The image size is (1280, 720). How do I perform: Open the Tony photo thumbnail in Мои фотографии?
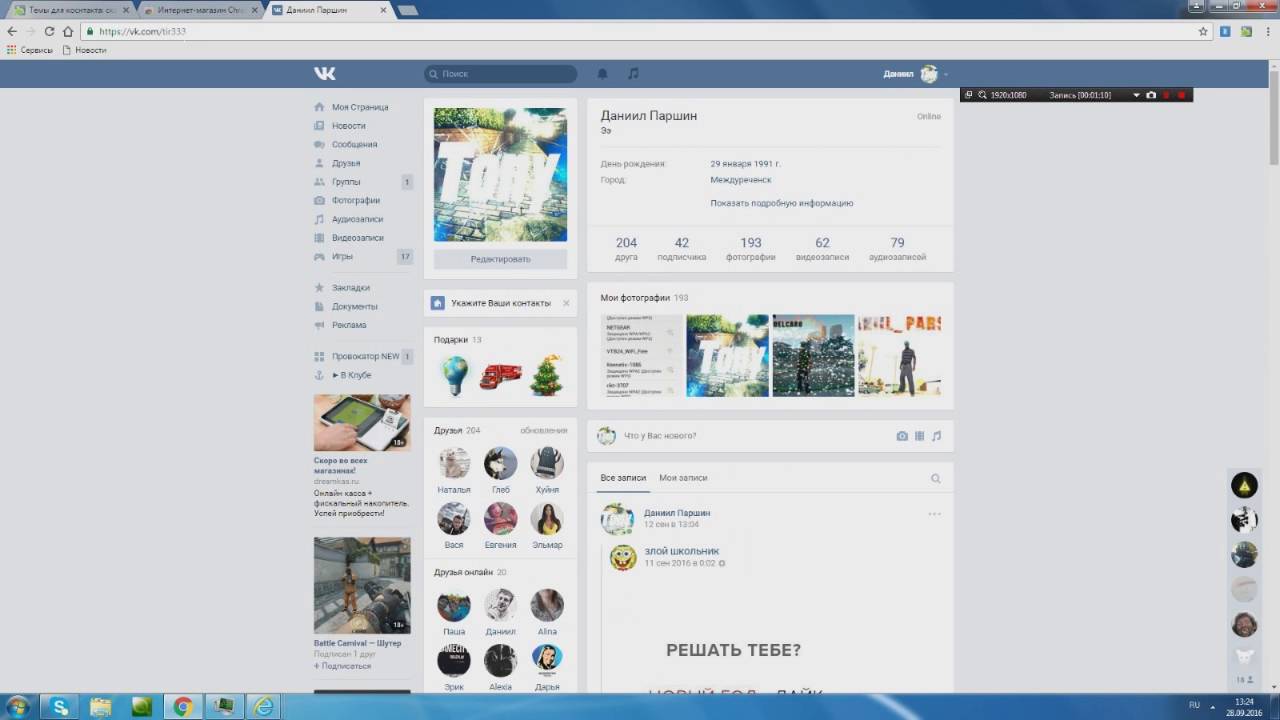[x=727, y=356]
